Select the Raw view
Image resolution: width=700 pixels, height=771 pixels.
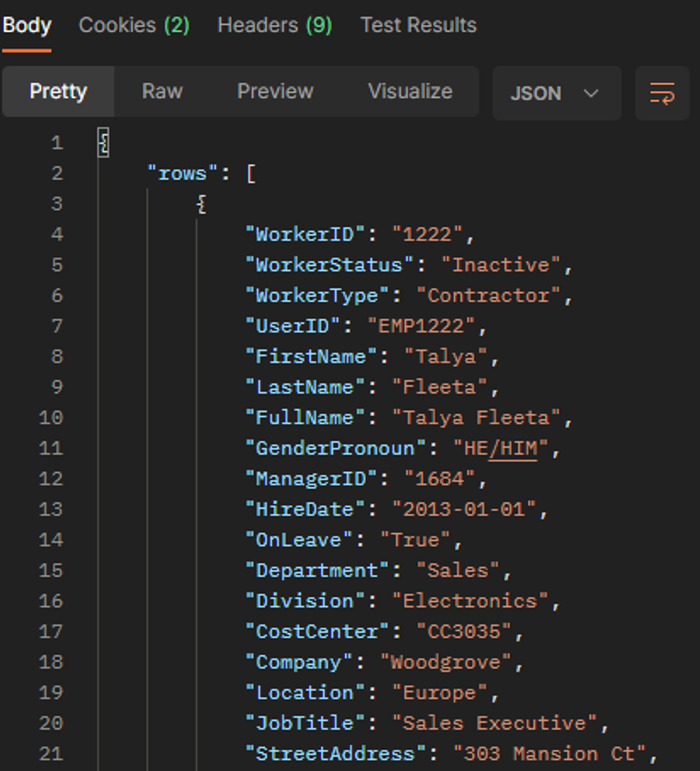[162, 91]
